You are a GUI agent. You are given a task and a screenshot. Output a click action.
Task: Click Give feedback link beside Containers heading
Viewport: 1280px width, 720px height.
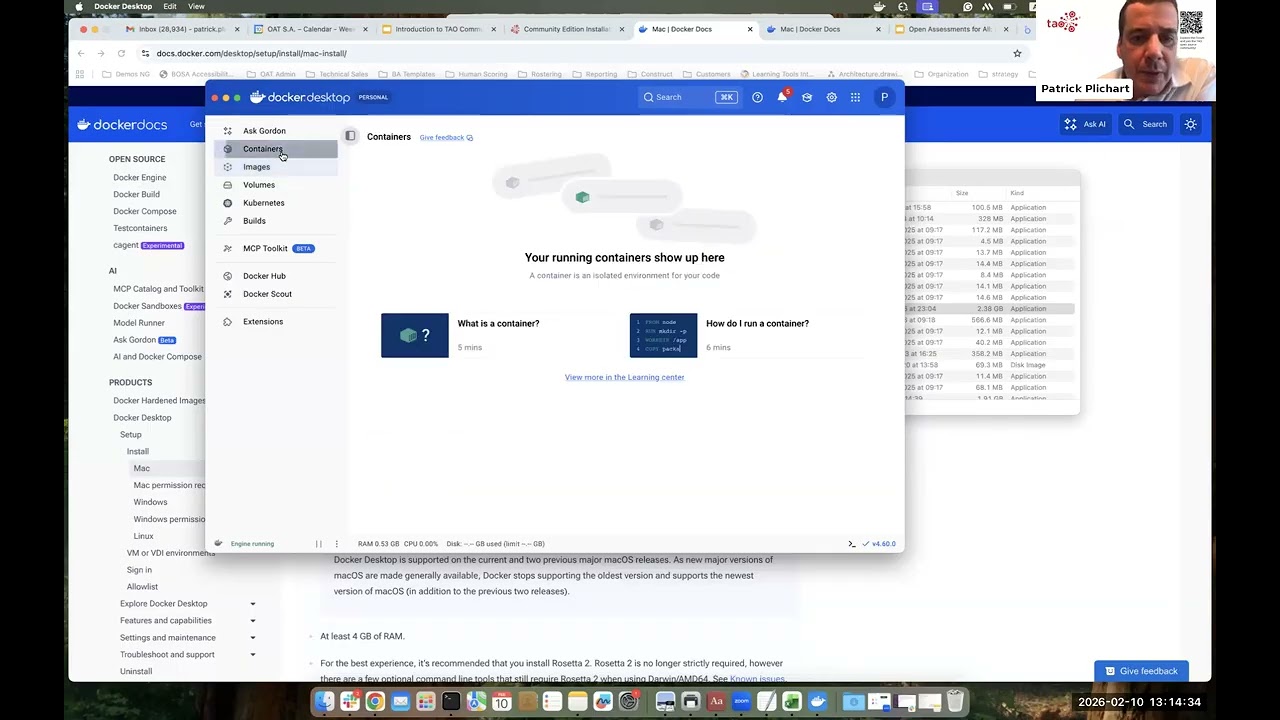(446, 138)
